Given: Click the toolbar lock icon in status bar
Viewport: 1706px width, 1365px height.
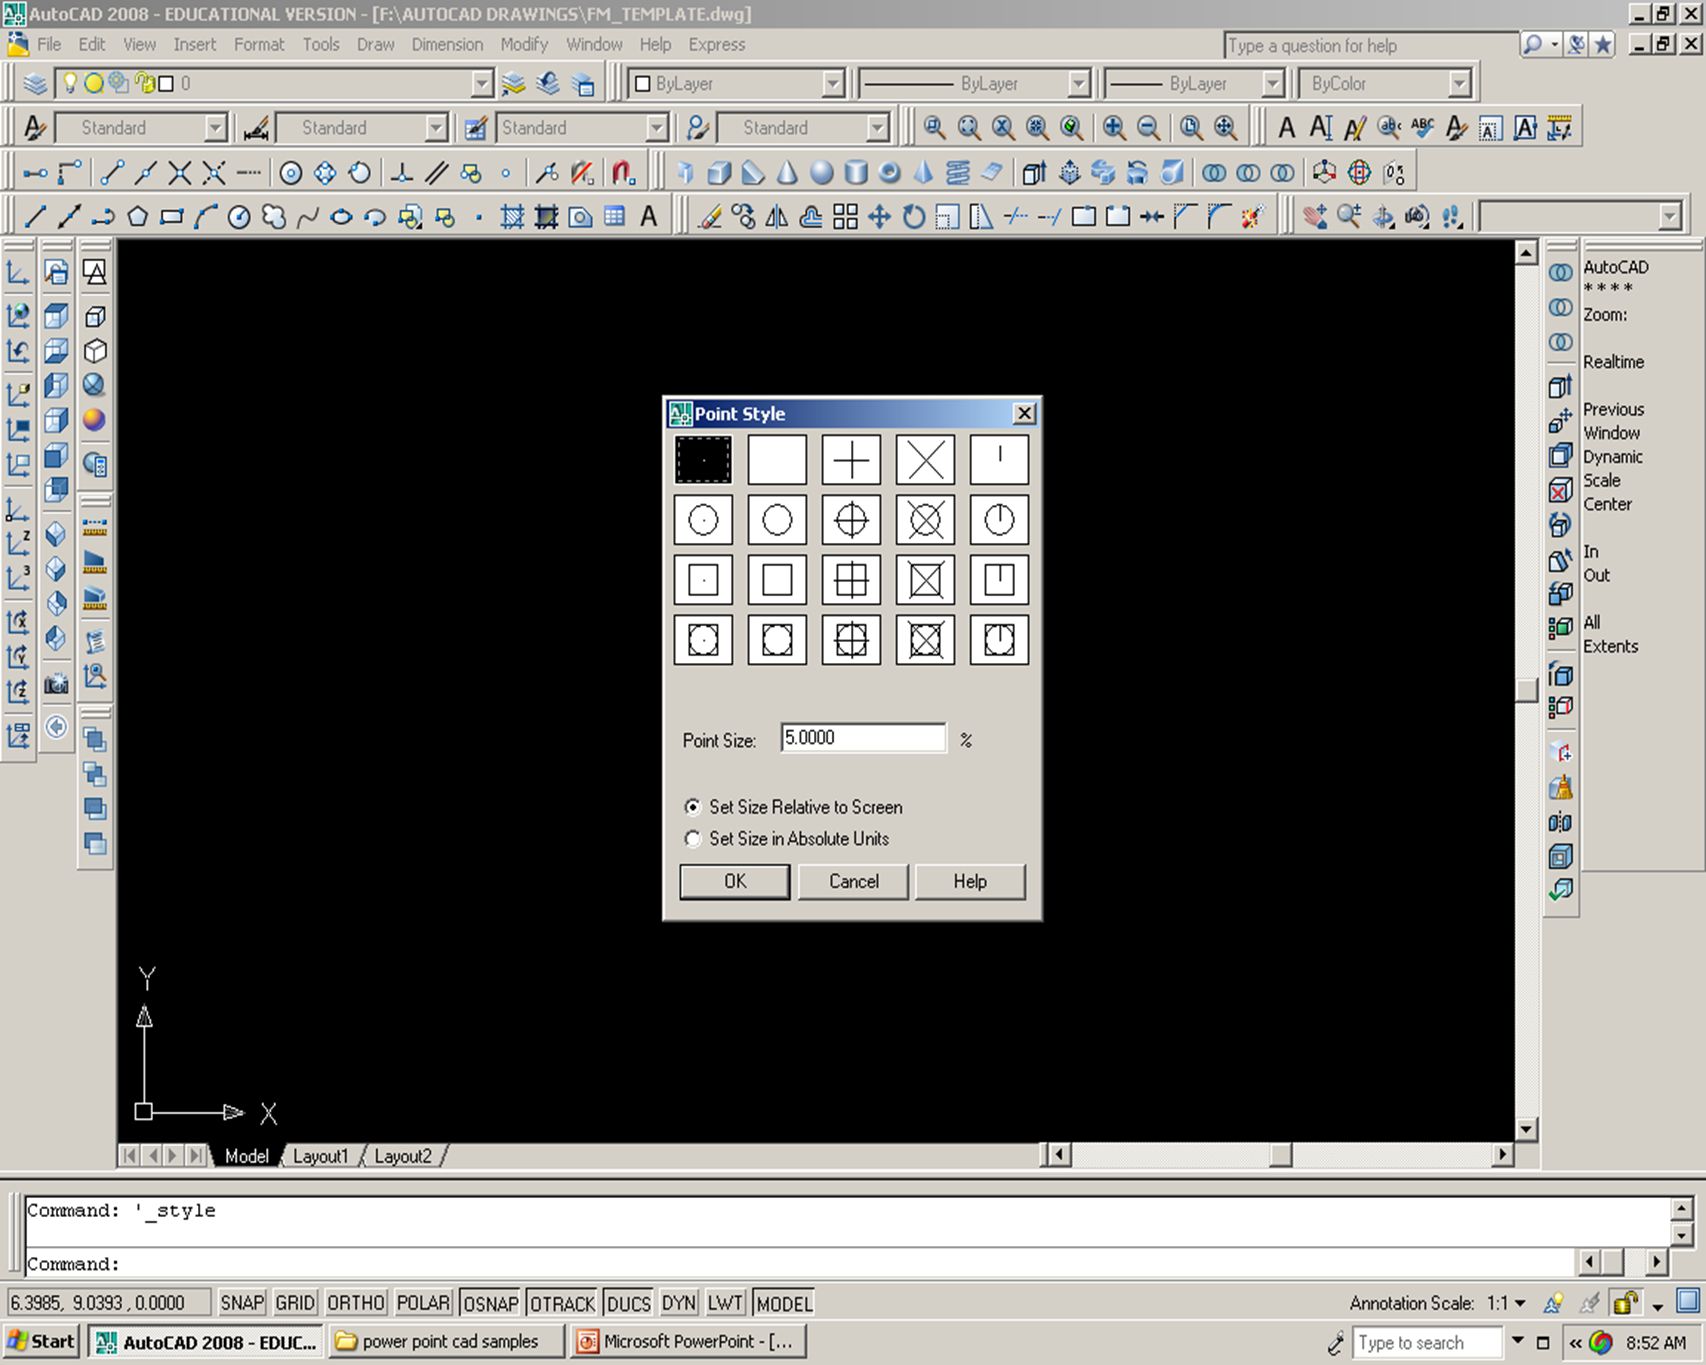Looking at the screenshot, I should click(x=1625, y=1302).
